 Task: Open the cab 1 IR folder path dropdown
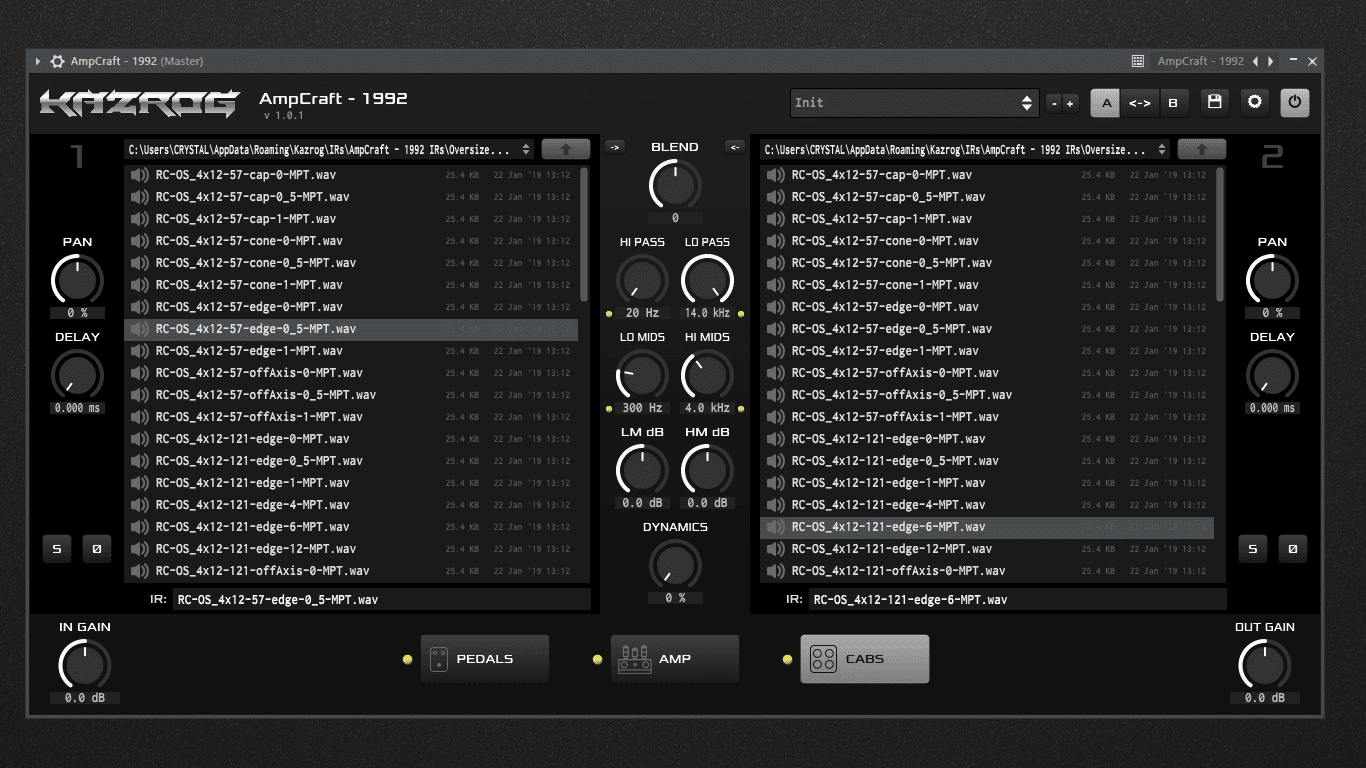[330, 149]
